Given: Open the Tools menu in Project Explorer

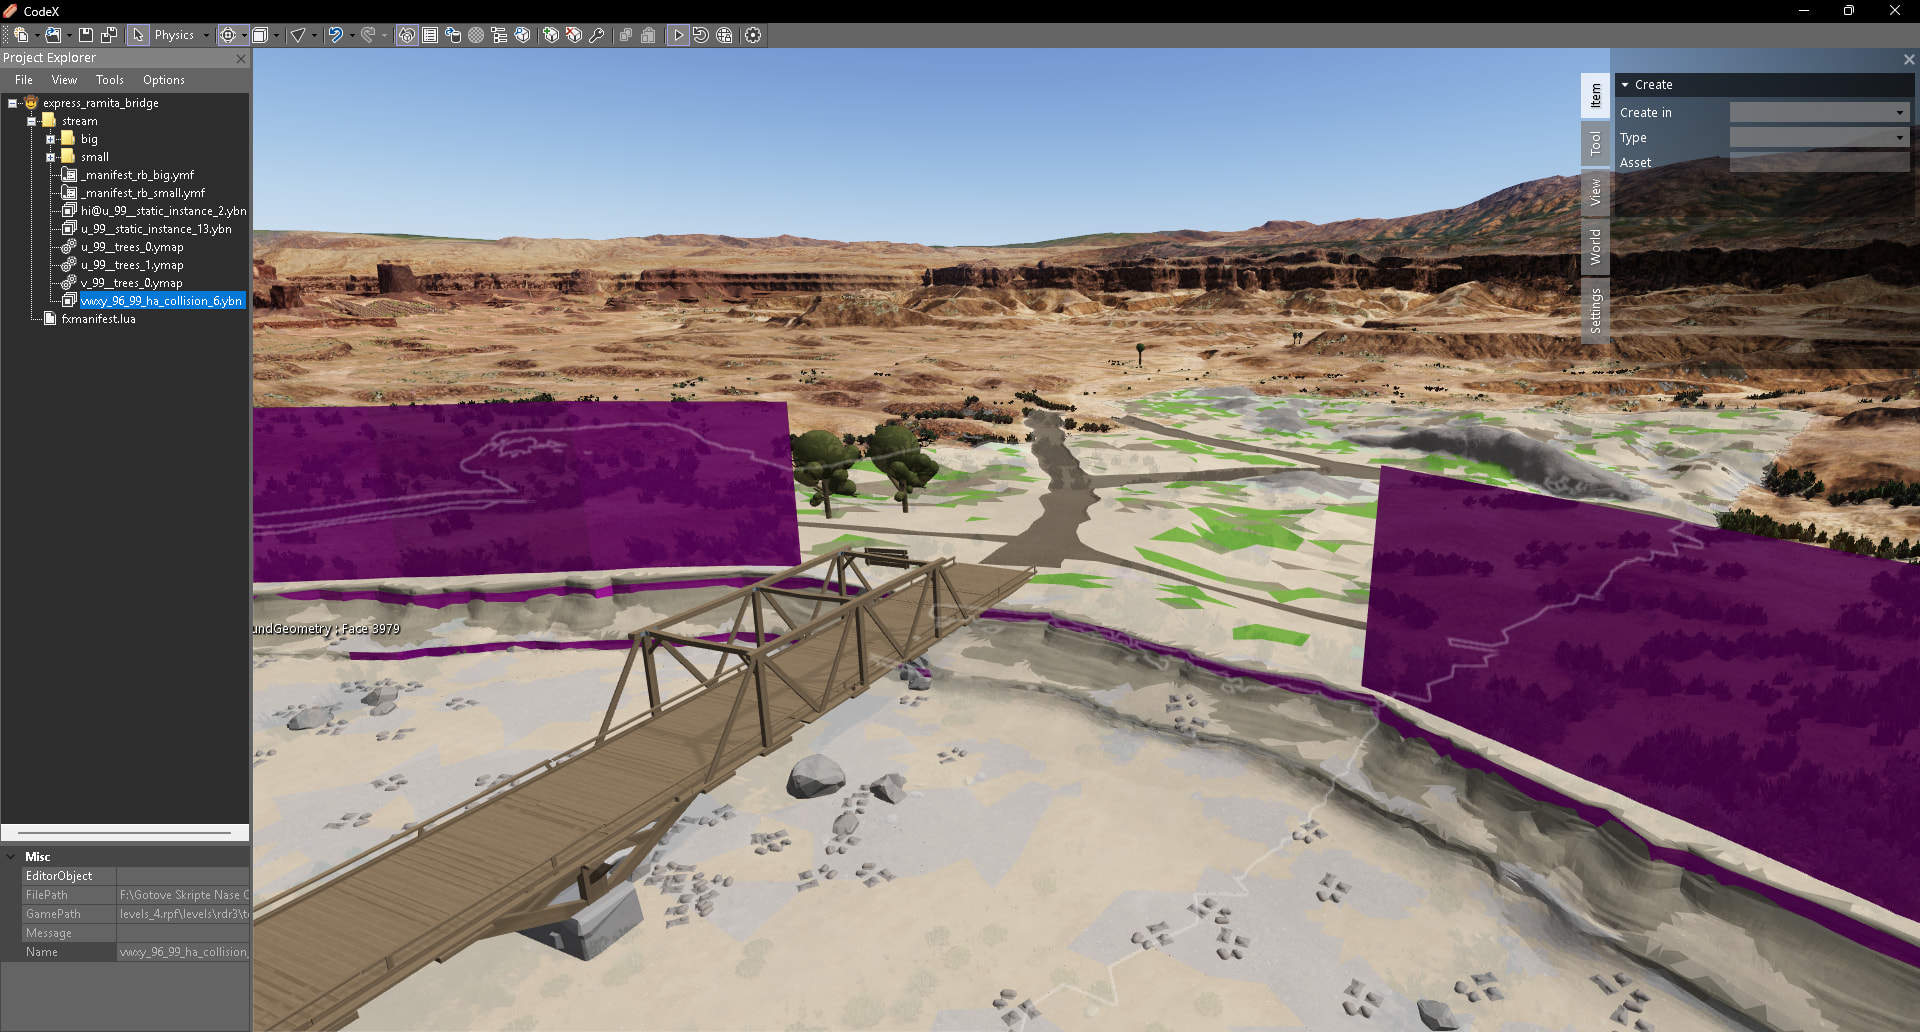Looking at the screenshot, I should coord(110,80).
